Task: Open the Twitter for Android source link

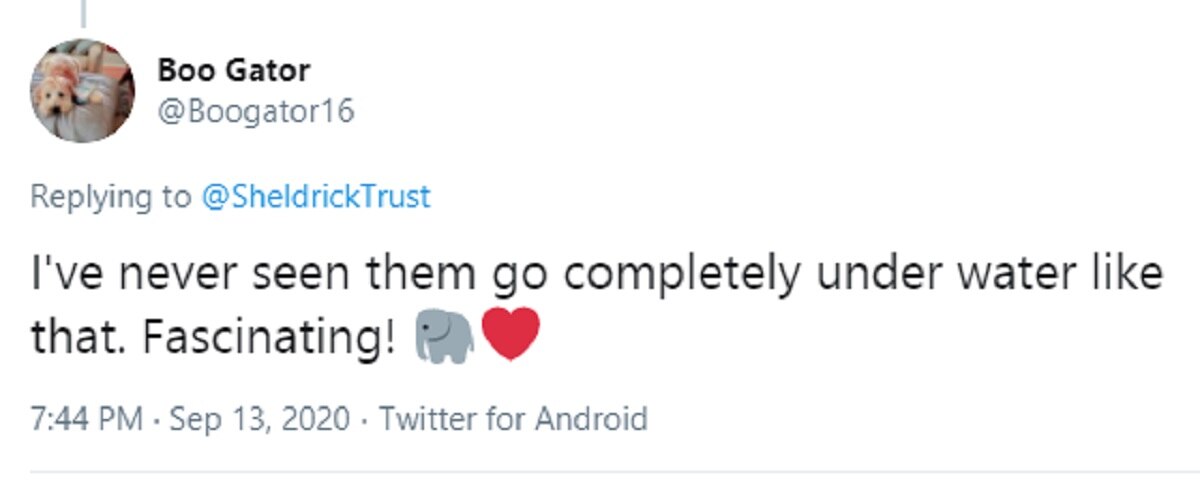Action: (x=514, y=417)
